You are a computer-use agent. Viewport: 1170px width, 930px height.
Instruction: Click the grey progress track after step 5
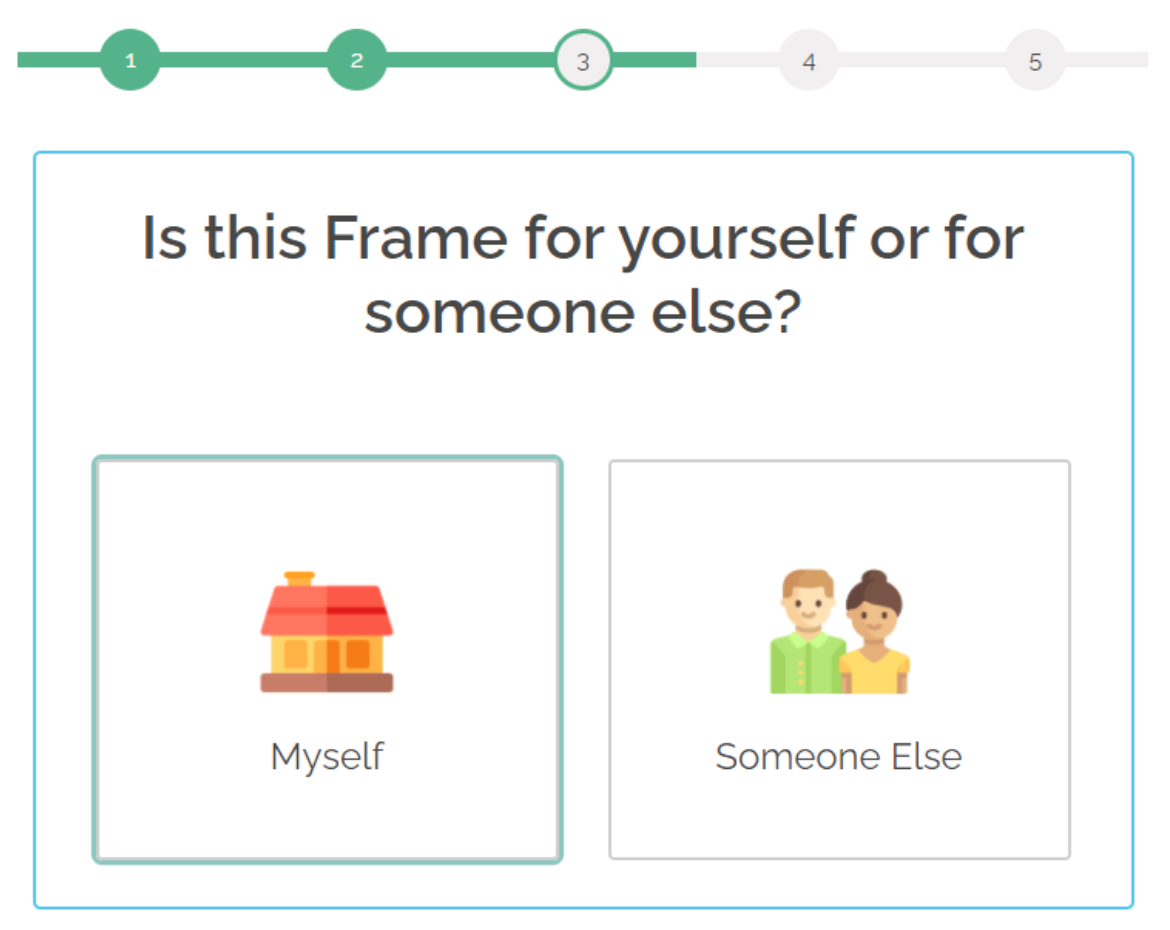tap(1108, 60)
